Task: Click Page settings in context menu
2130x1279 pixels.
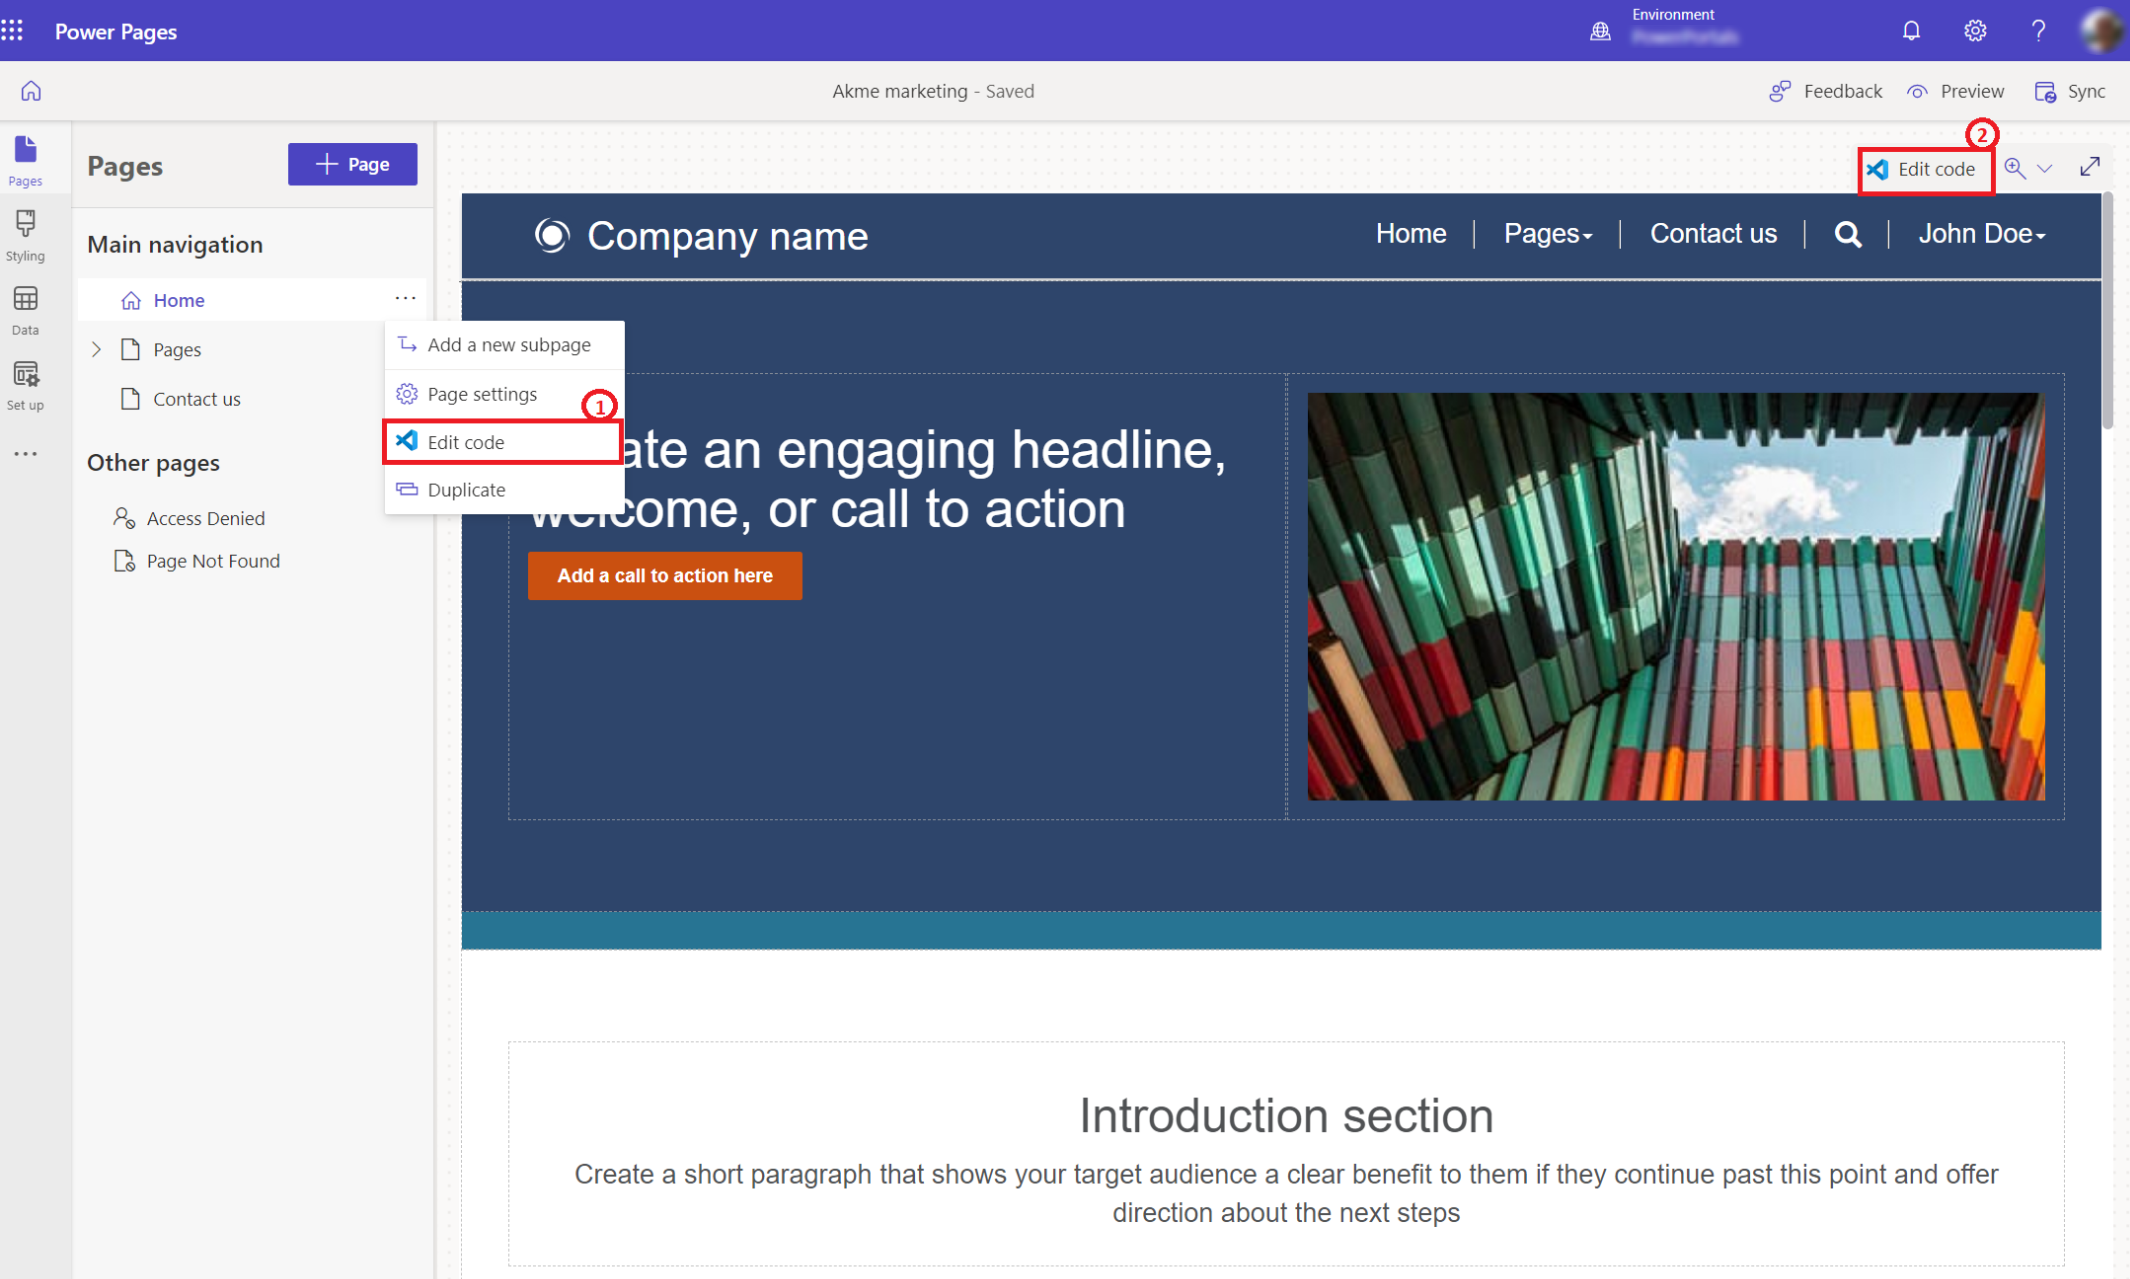Action: click(481, 392)
